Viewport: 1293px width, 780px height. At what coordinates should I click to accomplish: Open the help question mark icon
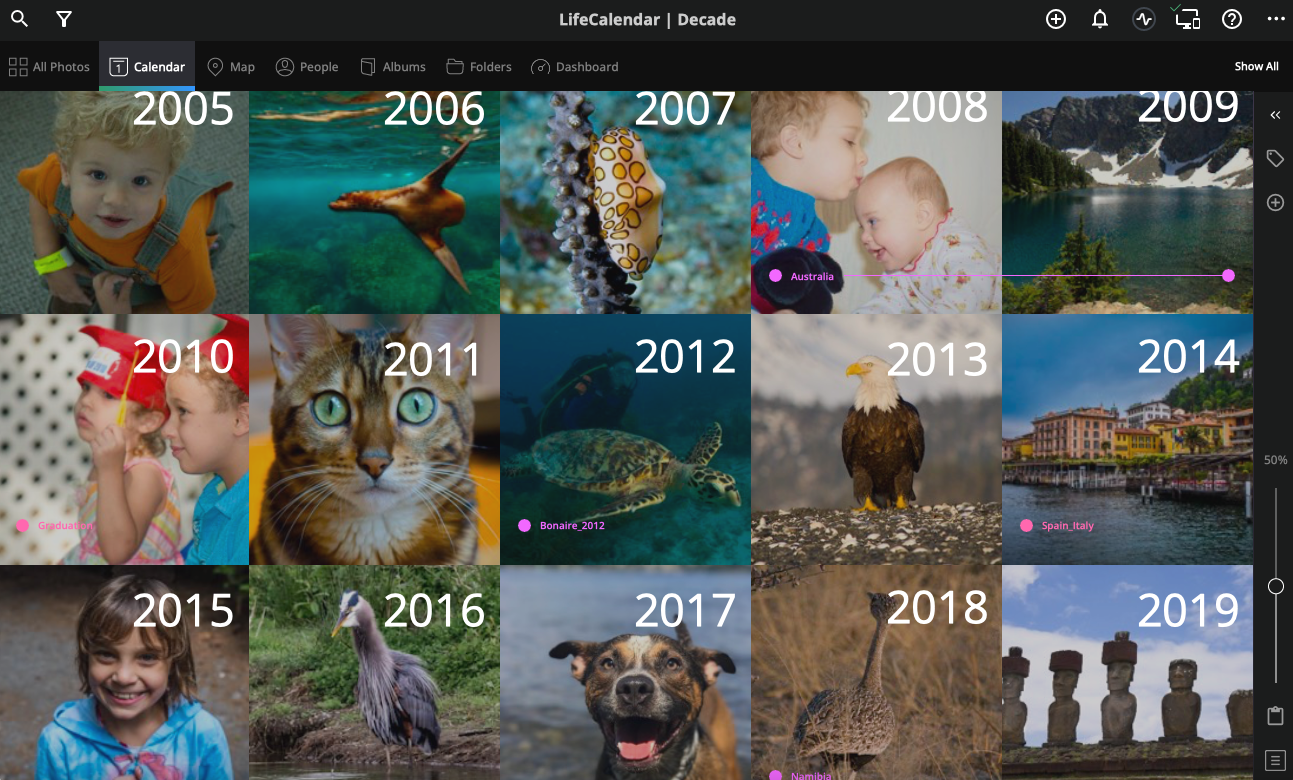click(1232, 19)
